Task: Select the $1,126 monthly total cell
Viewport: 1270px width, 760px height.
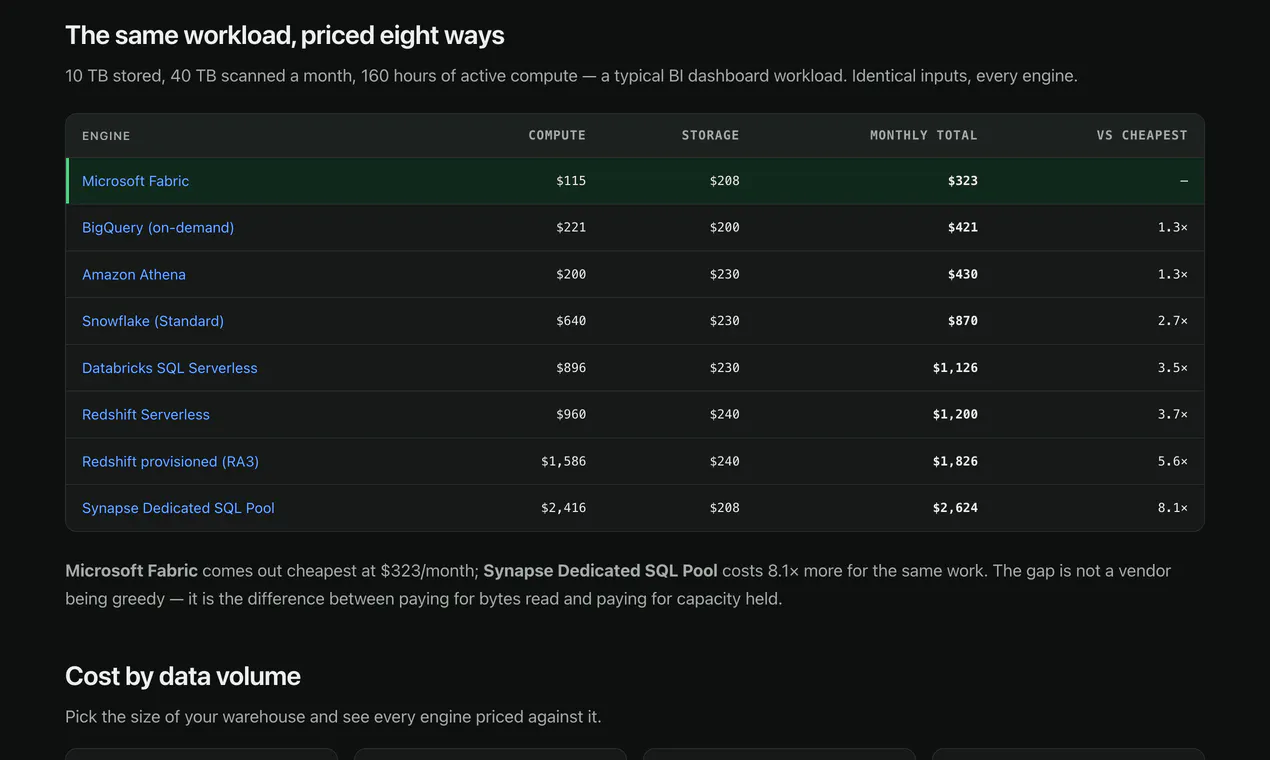Action: coord(955,368)
